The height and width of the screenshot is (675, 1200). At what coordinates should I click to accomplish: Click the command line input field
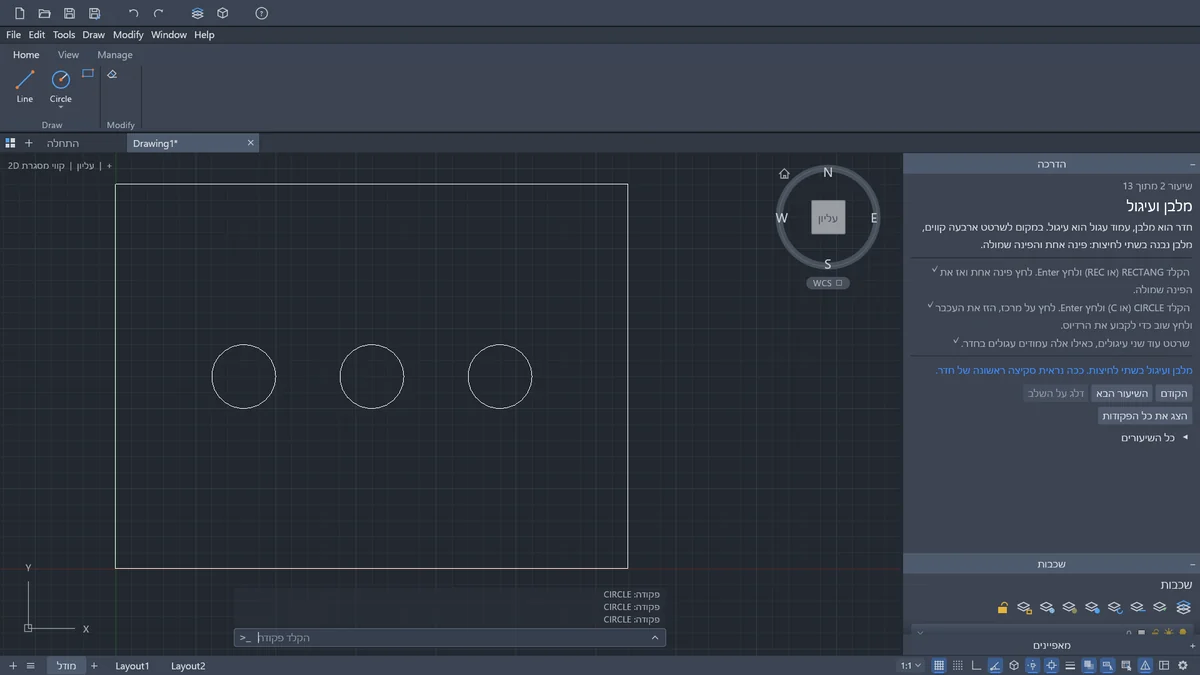pyautogui.click(x=450, y=638)
